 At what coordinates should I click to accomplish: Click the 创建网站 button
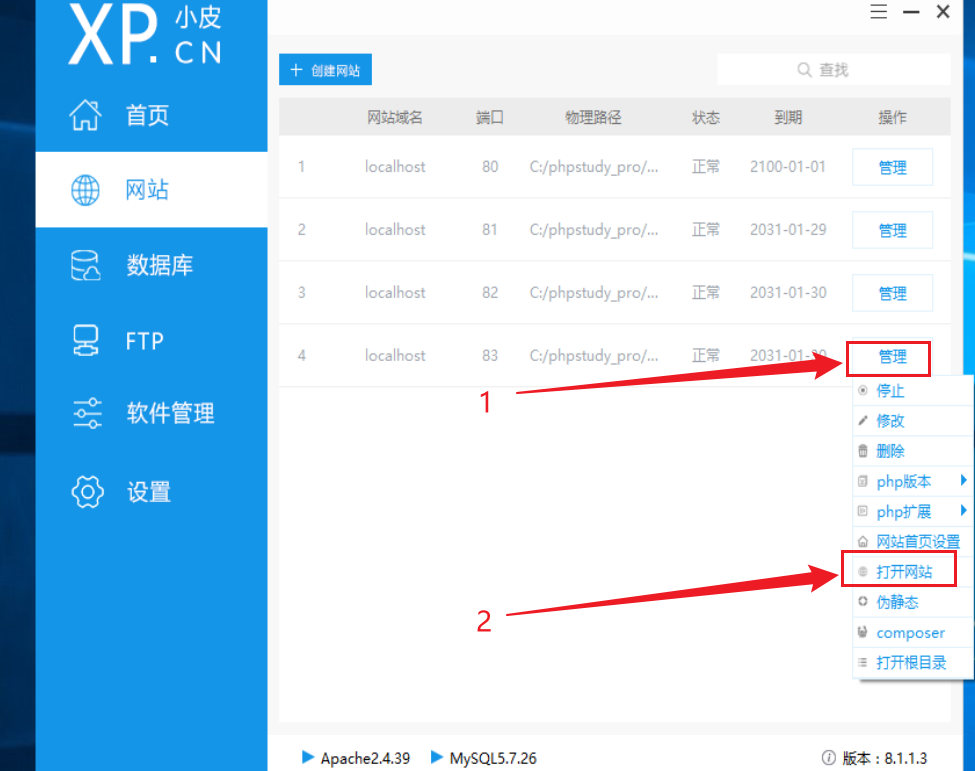[325, 70]
